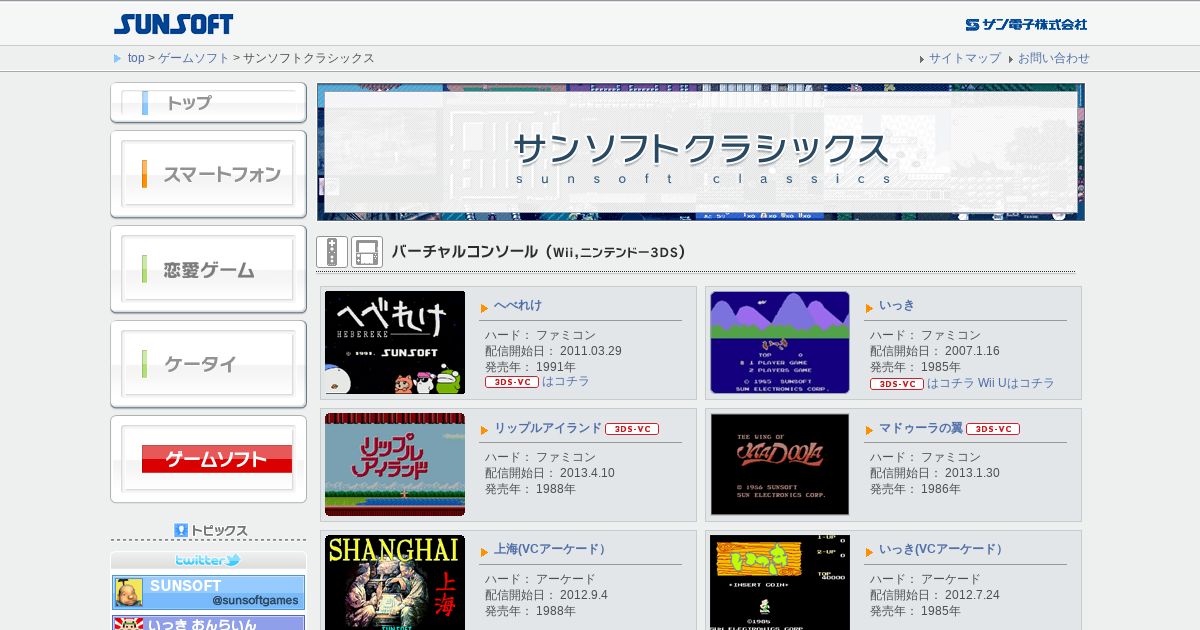Click the 配信開始日 2007.1.16 text
1200x630 pixels.
coord(935,351)
